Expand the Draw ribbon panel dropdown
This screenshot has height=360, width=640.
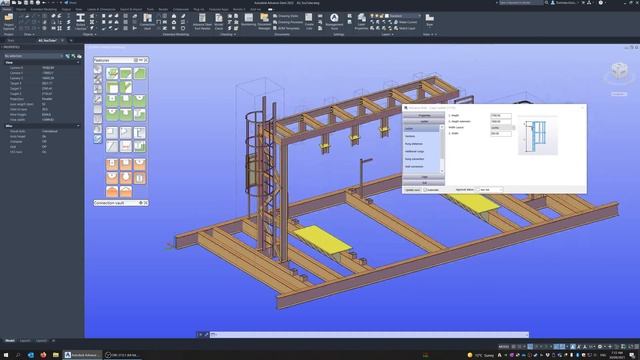coord(29,35)
